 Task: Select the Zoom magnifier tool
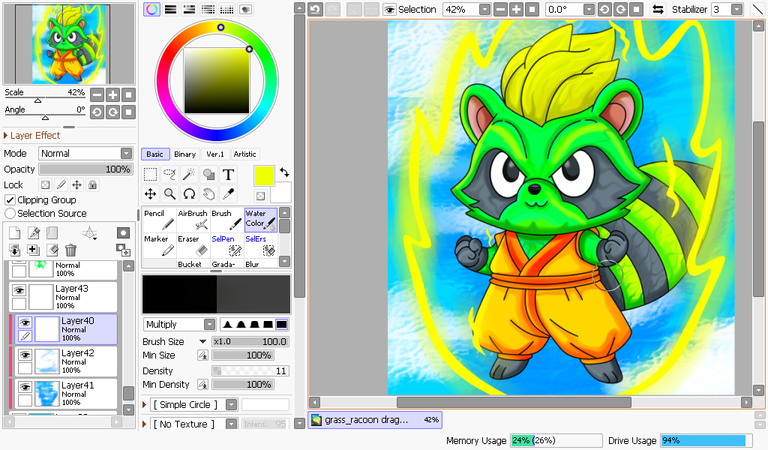[x=169, y=194]
